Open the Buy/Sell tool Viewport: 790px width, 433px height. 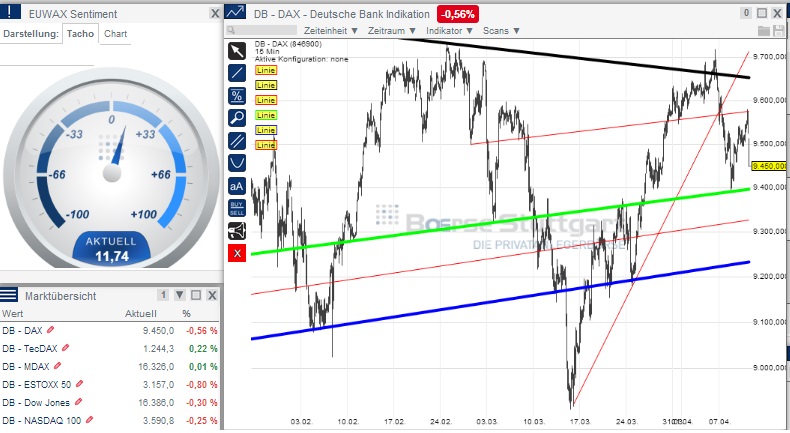point(237,208)
